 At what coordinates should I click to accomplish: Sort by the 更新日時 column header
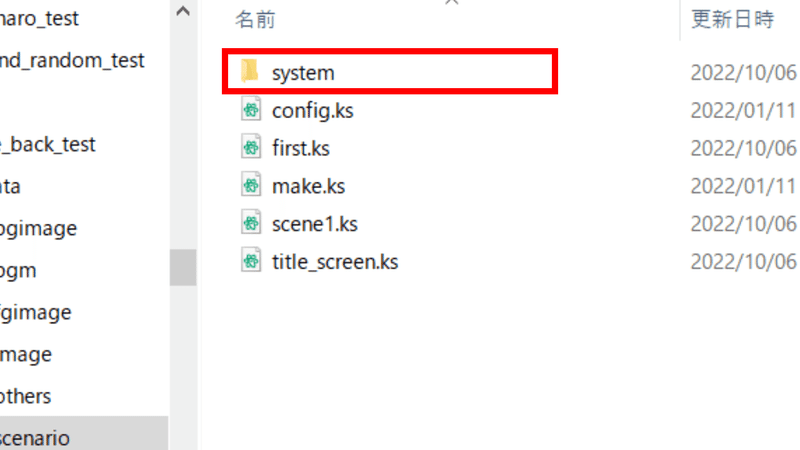tap(732, 19)
